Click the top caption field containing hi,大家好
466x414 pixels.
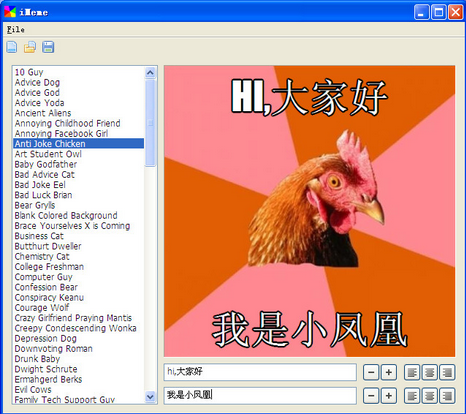260,372
